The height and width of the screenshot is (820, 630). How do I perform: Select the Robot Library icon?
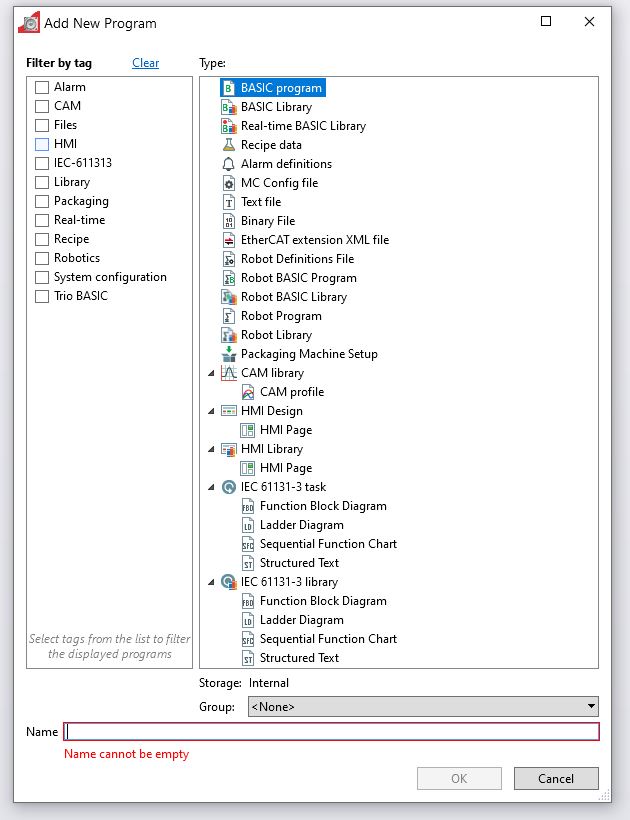(228, 335)
